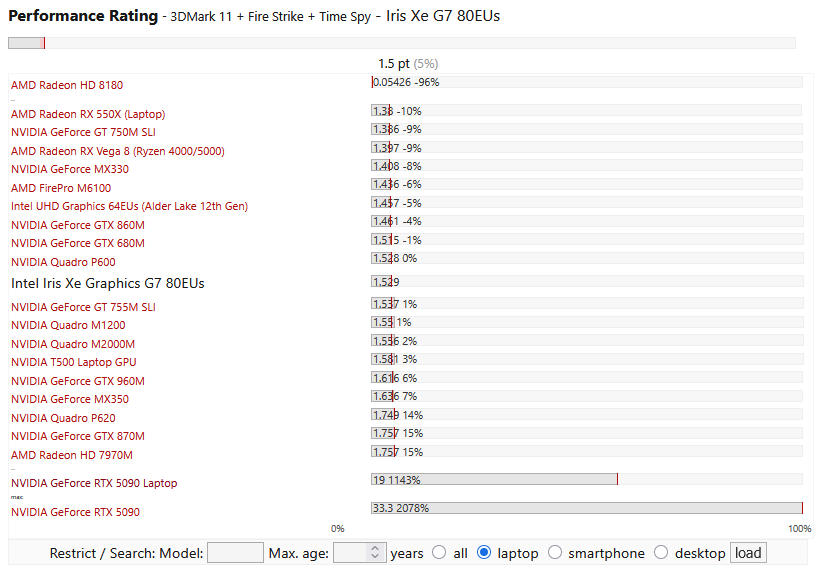Follow the NVIDIA GeForce MX330 link

[70, 170]
